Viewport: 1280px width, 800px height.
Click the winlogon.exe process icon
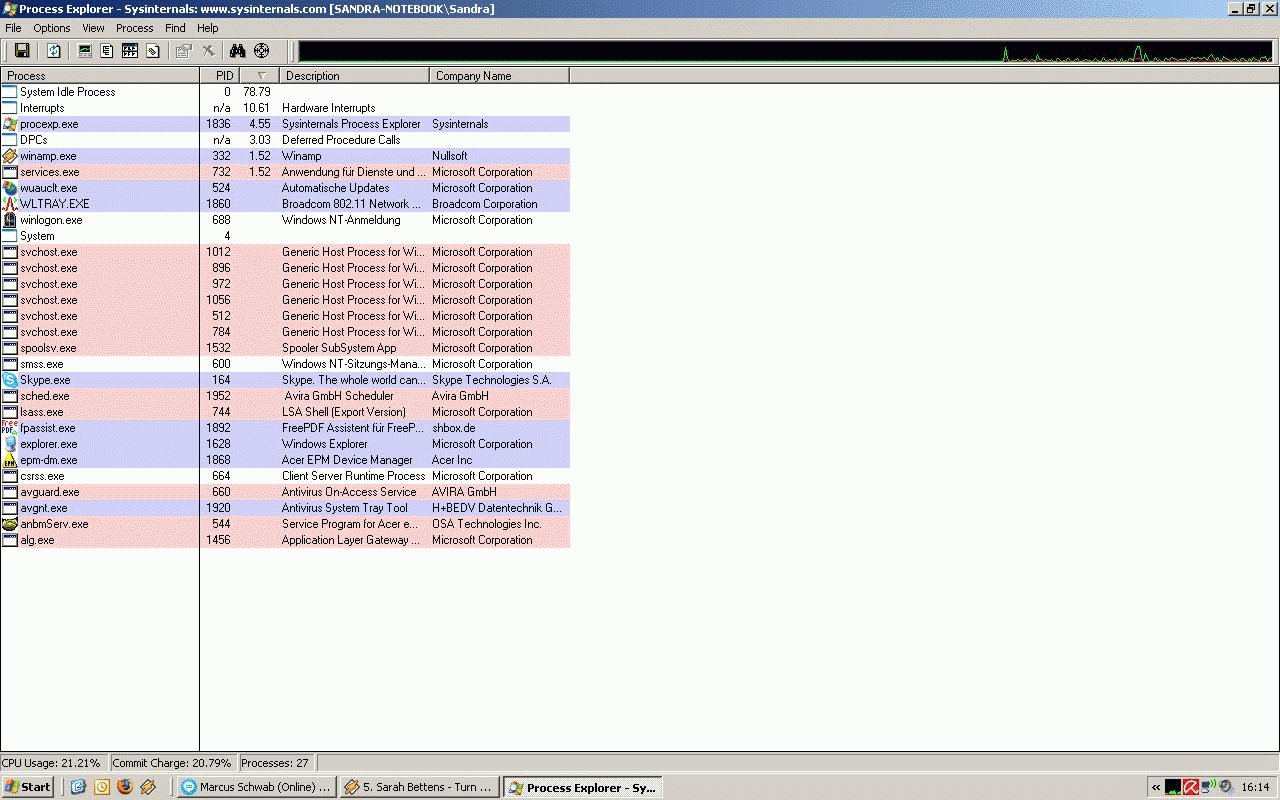[x=10, y=220]
